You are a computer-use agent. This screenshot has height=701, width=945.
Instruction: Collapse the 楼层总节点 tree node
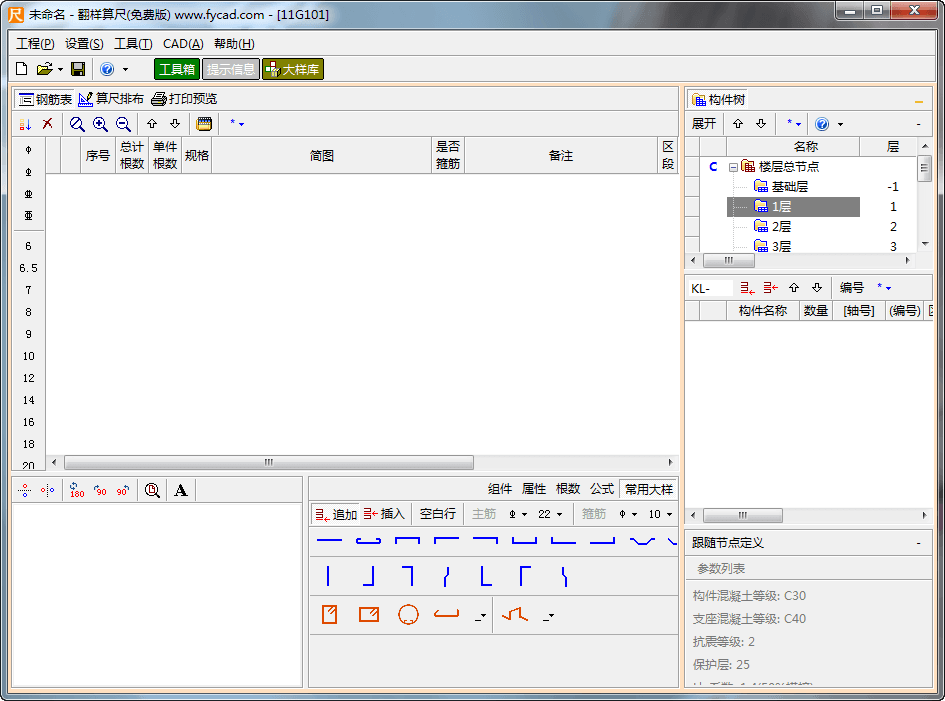click(733, 167)
